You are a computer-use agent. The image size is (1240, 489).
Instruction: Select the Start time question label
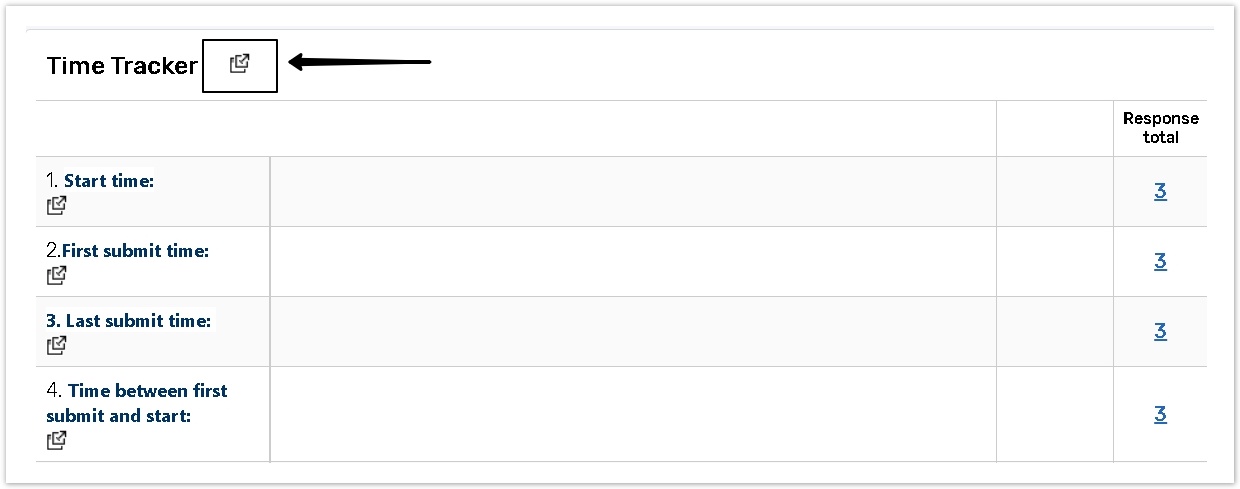[108, 181]
